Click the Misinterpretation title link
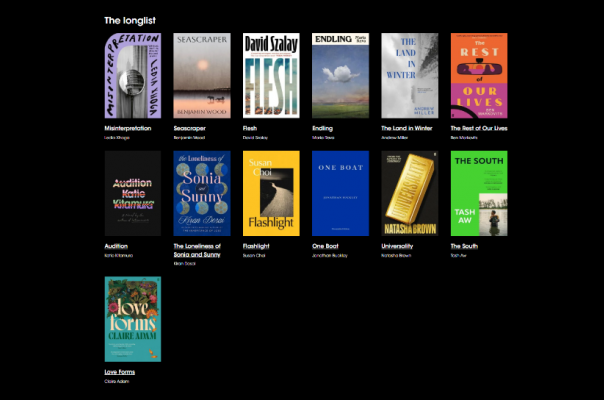This screenshot has width=604, height=400. click(128, 128)
